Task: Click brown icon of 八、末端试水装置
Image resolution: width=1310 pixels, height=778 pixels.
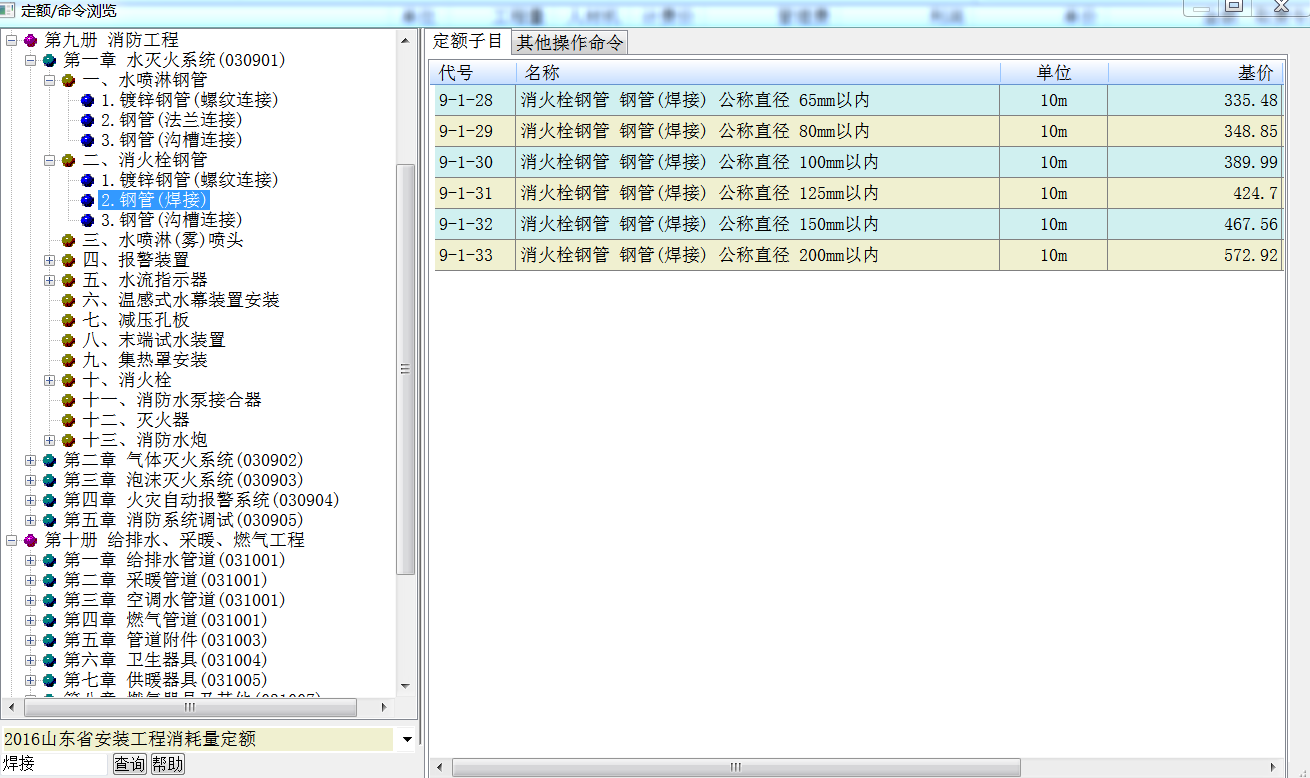Action: (68, 341)
